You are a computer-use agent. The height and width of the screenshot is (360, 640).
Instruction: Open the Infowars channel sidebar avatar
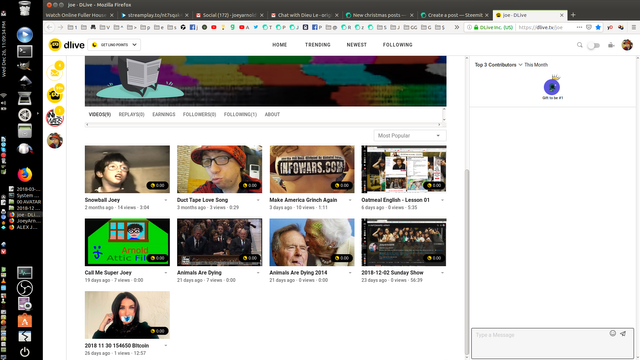55,118
